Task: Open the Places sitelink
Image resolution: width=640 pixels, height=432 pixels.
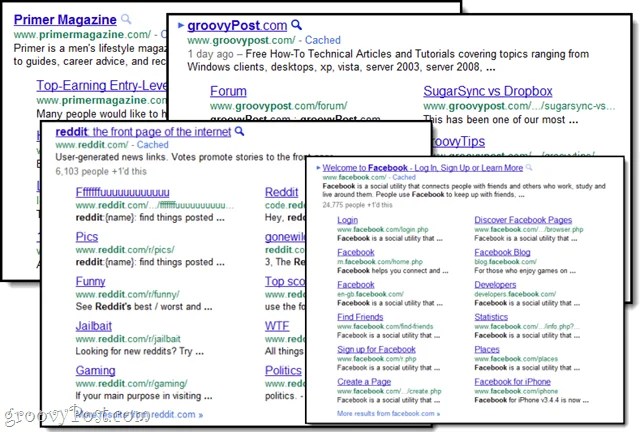Action: click(x=487, y=350)
